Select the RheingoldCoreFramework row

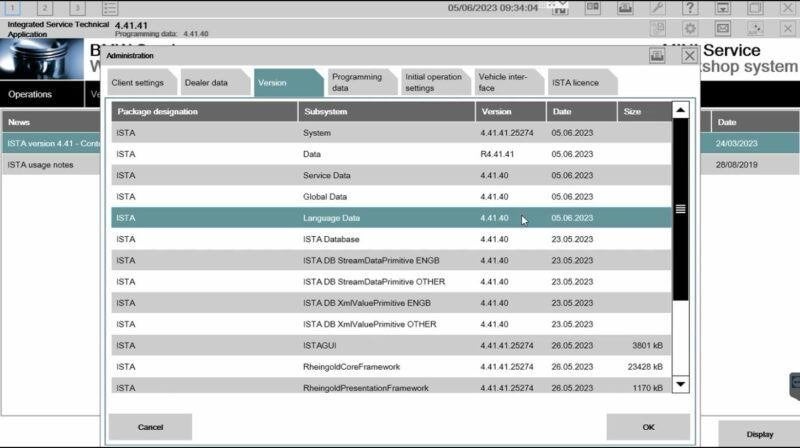(391, 367)
